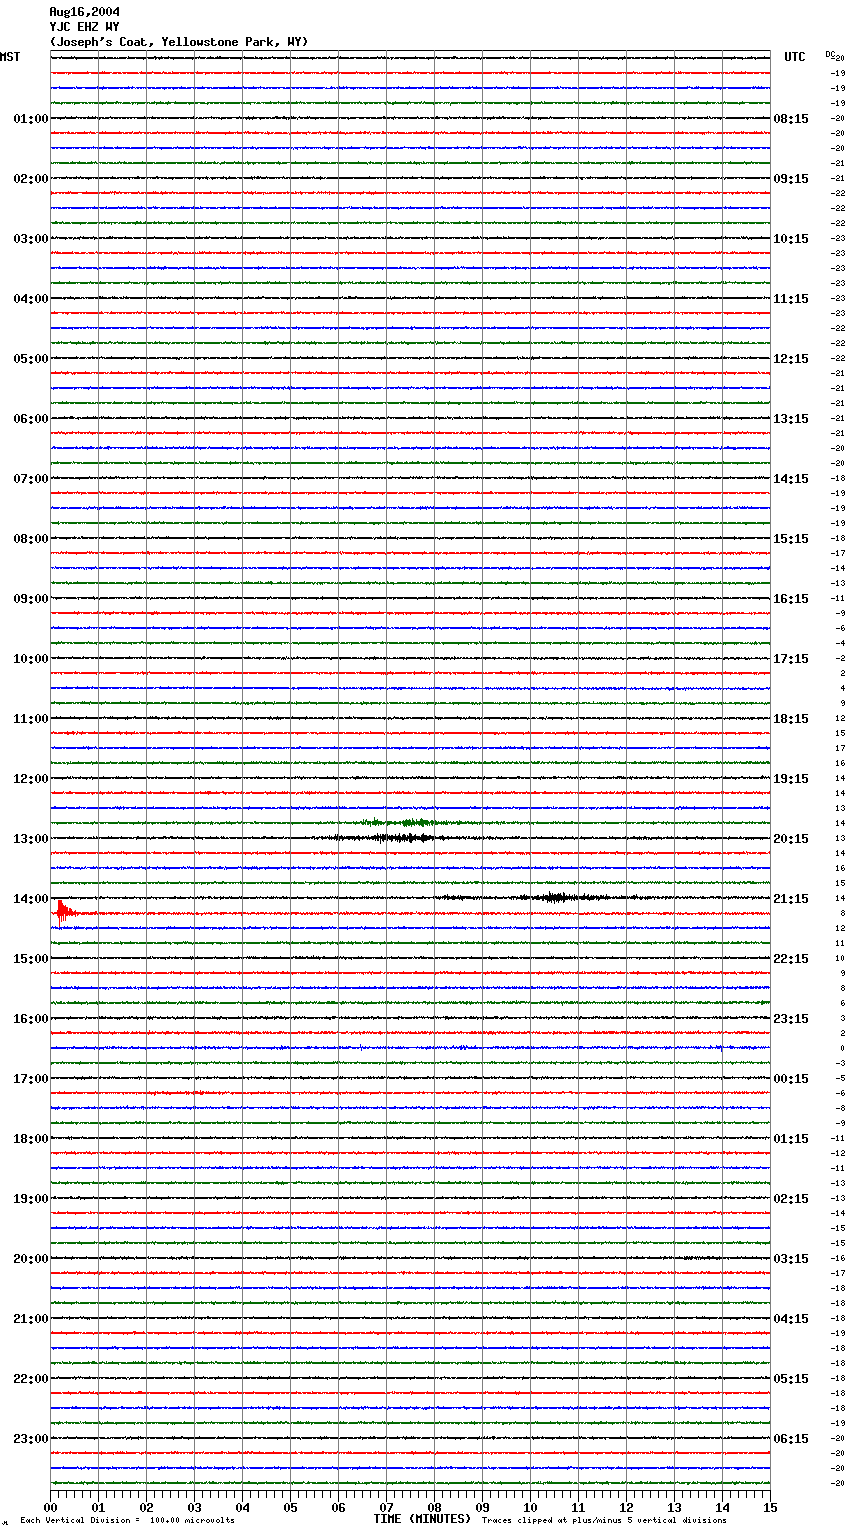Click the 19:15 UTC time label

(x=791, y=779)
